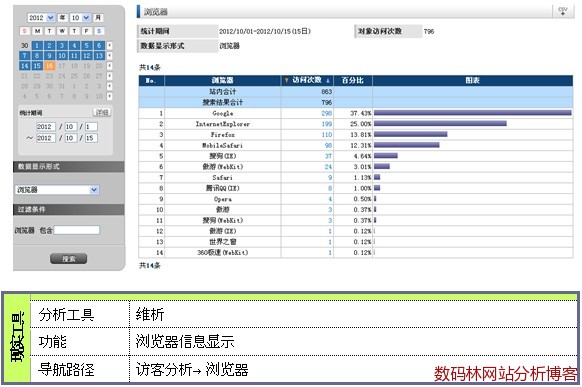Viewport: 582px width, 387px height.
Task: Sort descending by 访问次数 arrow icon
Action: (286, 80)
